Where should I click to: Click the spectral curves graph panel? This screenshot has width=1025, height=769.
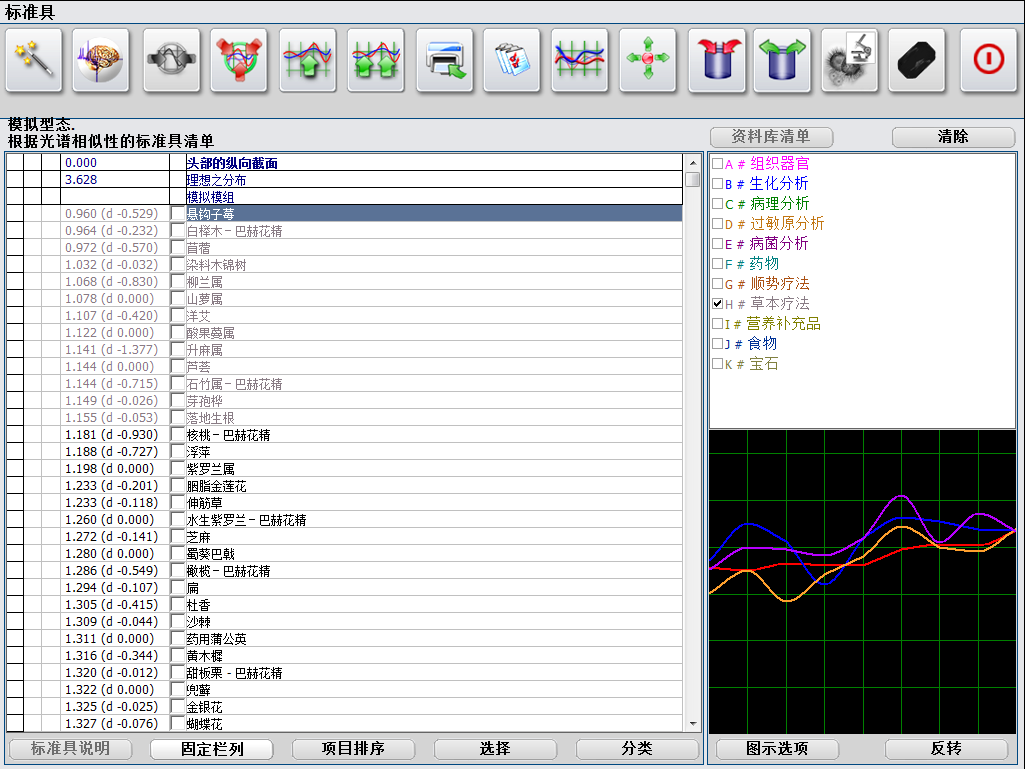coord(862,582)
